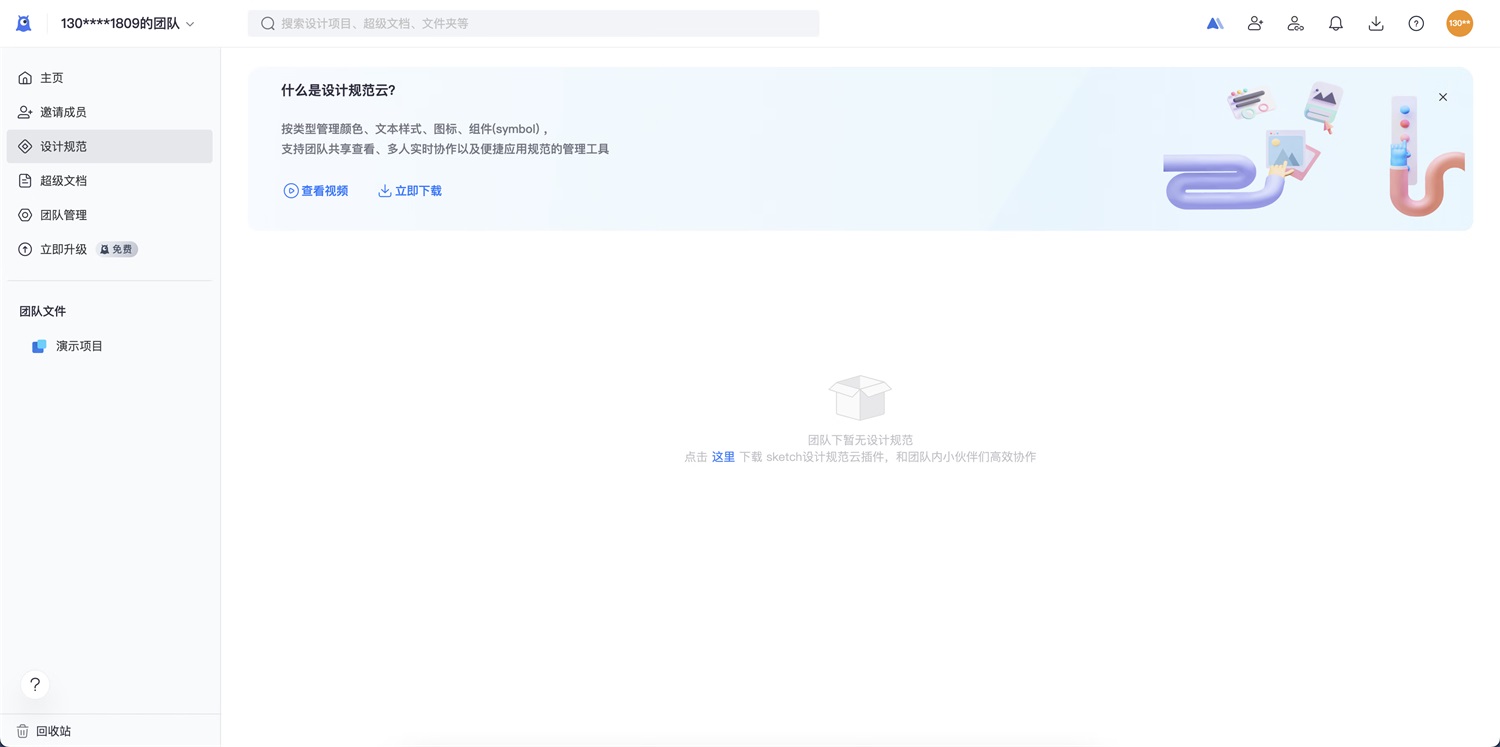Viewport: 1500px width, 747px height.
Task: Open the help question mark icon in the top bar
Action: [x=1416, y=24]
